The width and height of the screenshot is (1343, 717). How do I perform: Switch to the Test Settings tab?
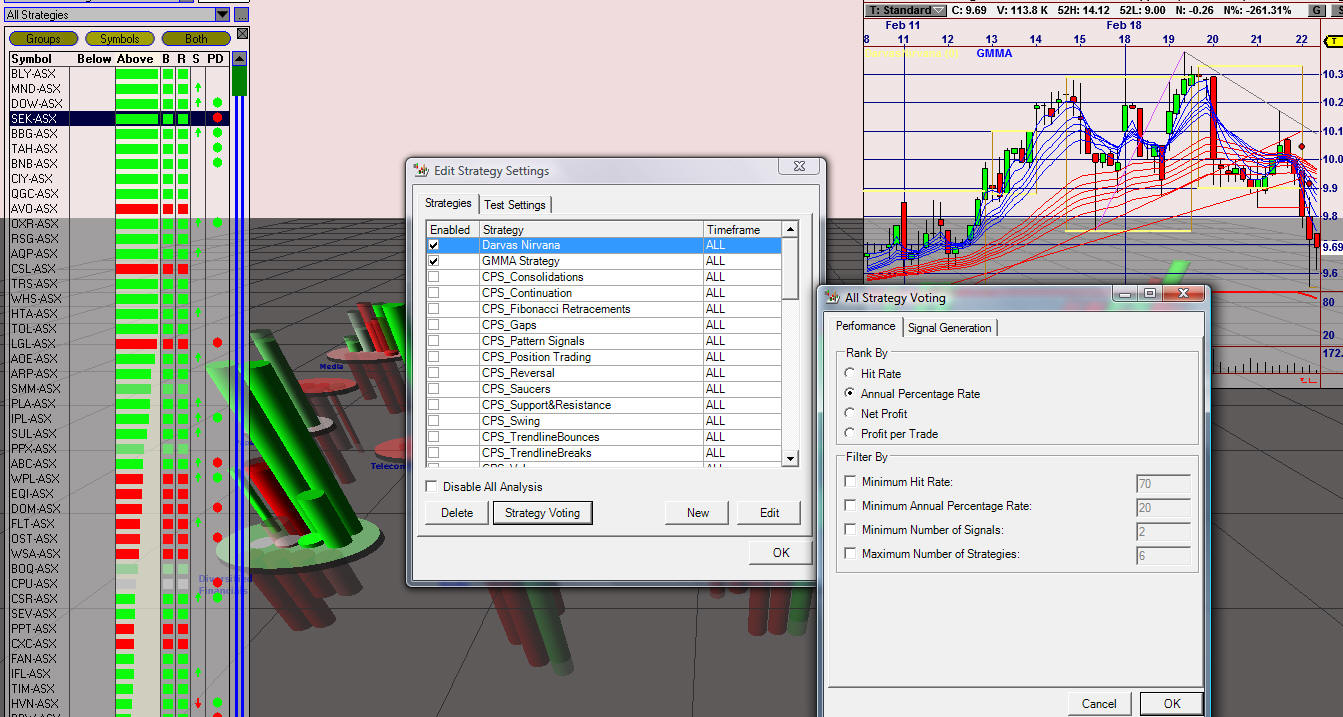click(515, 205)
